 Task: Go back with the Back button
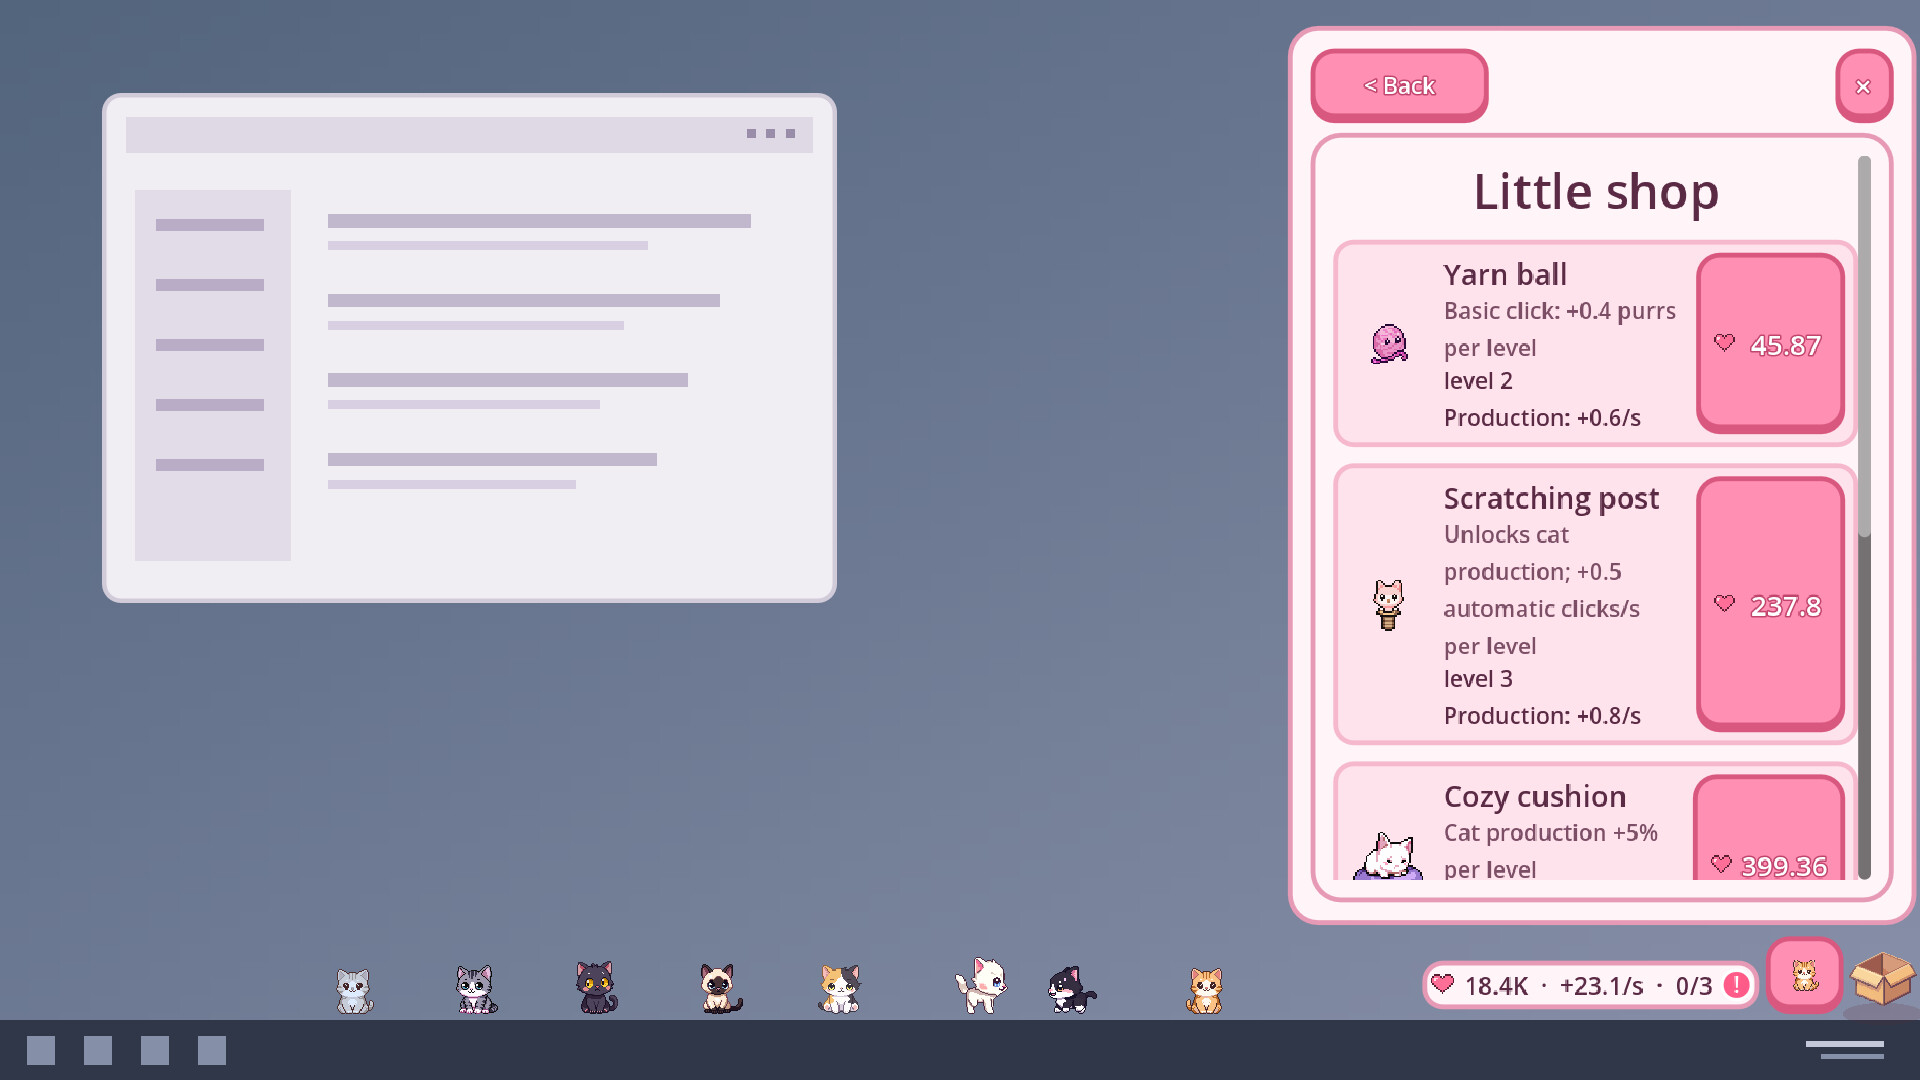(1399, 85)
